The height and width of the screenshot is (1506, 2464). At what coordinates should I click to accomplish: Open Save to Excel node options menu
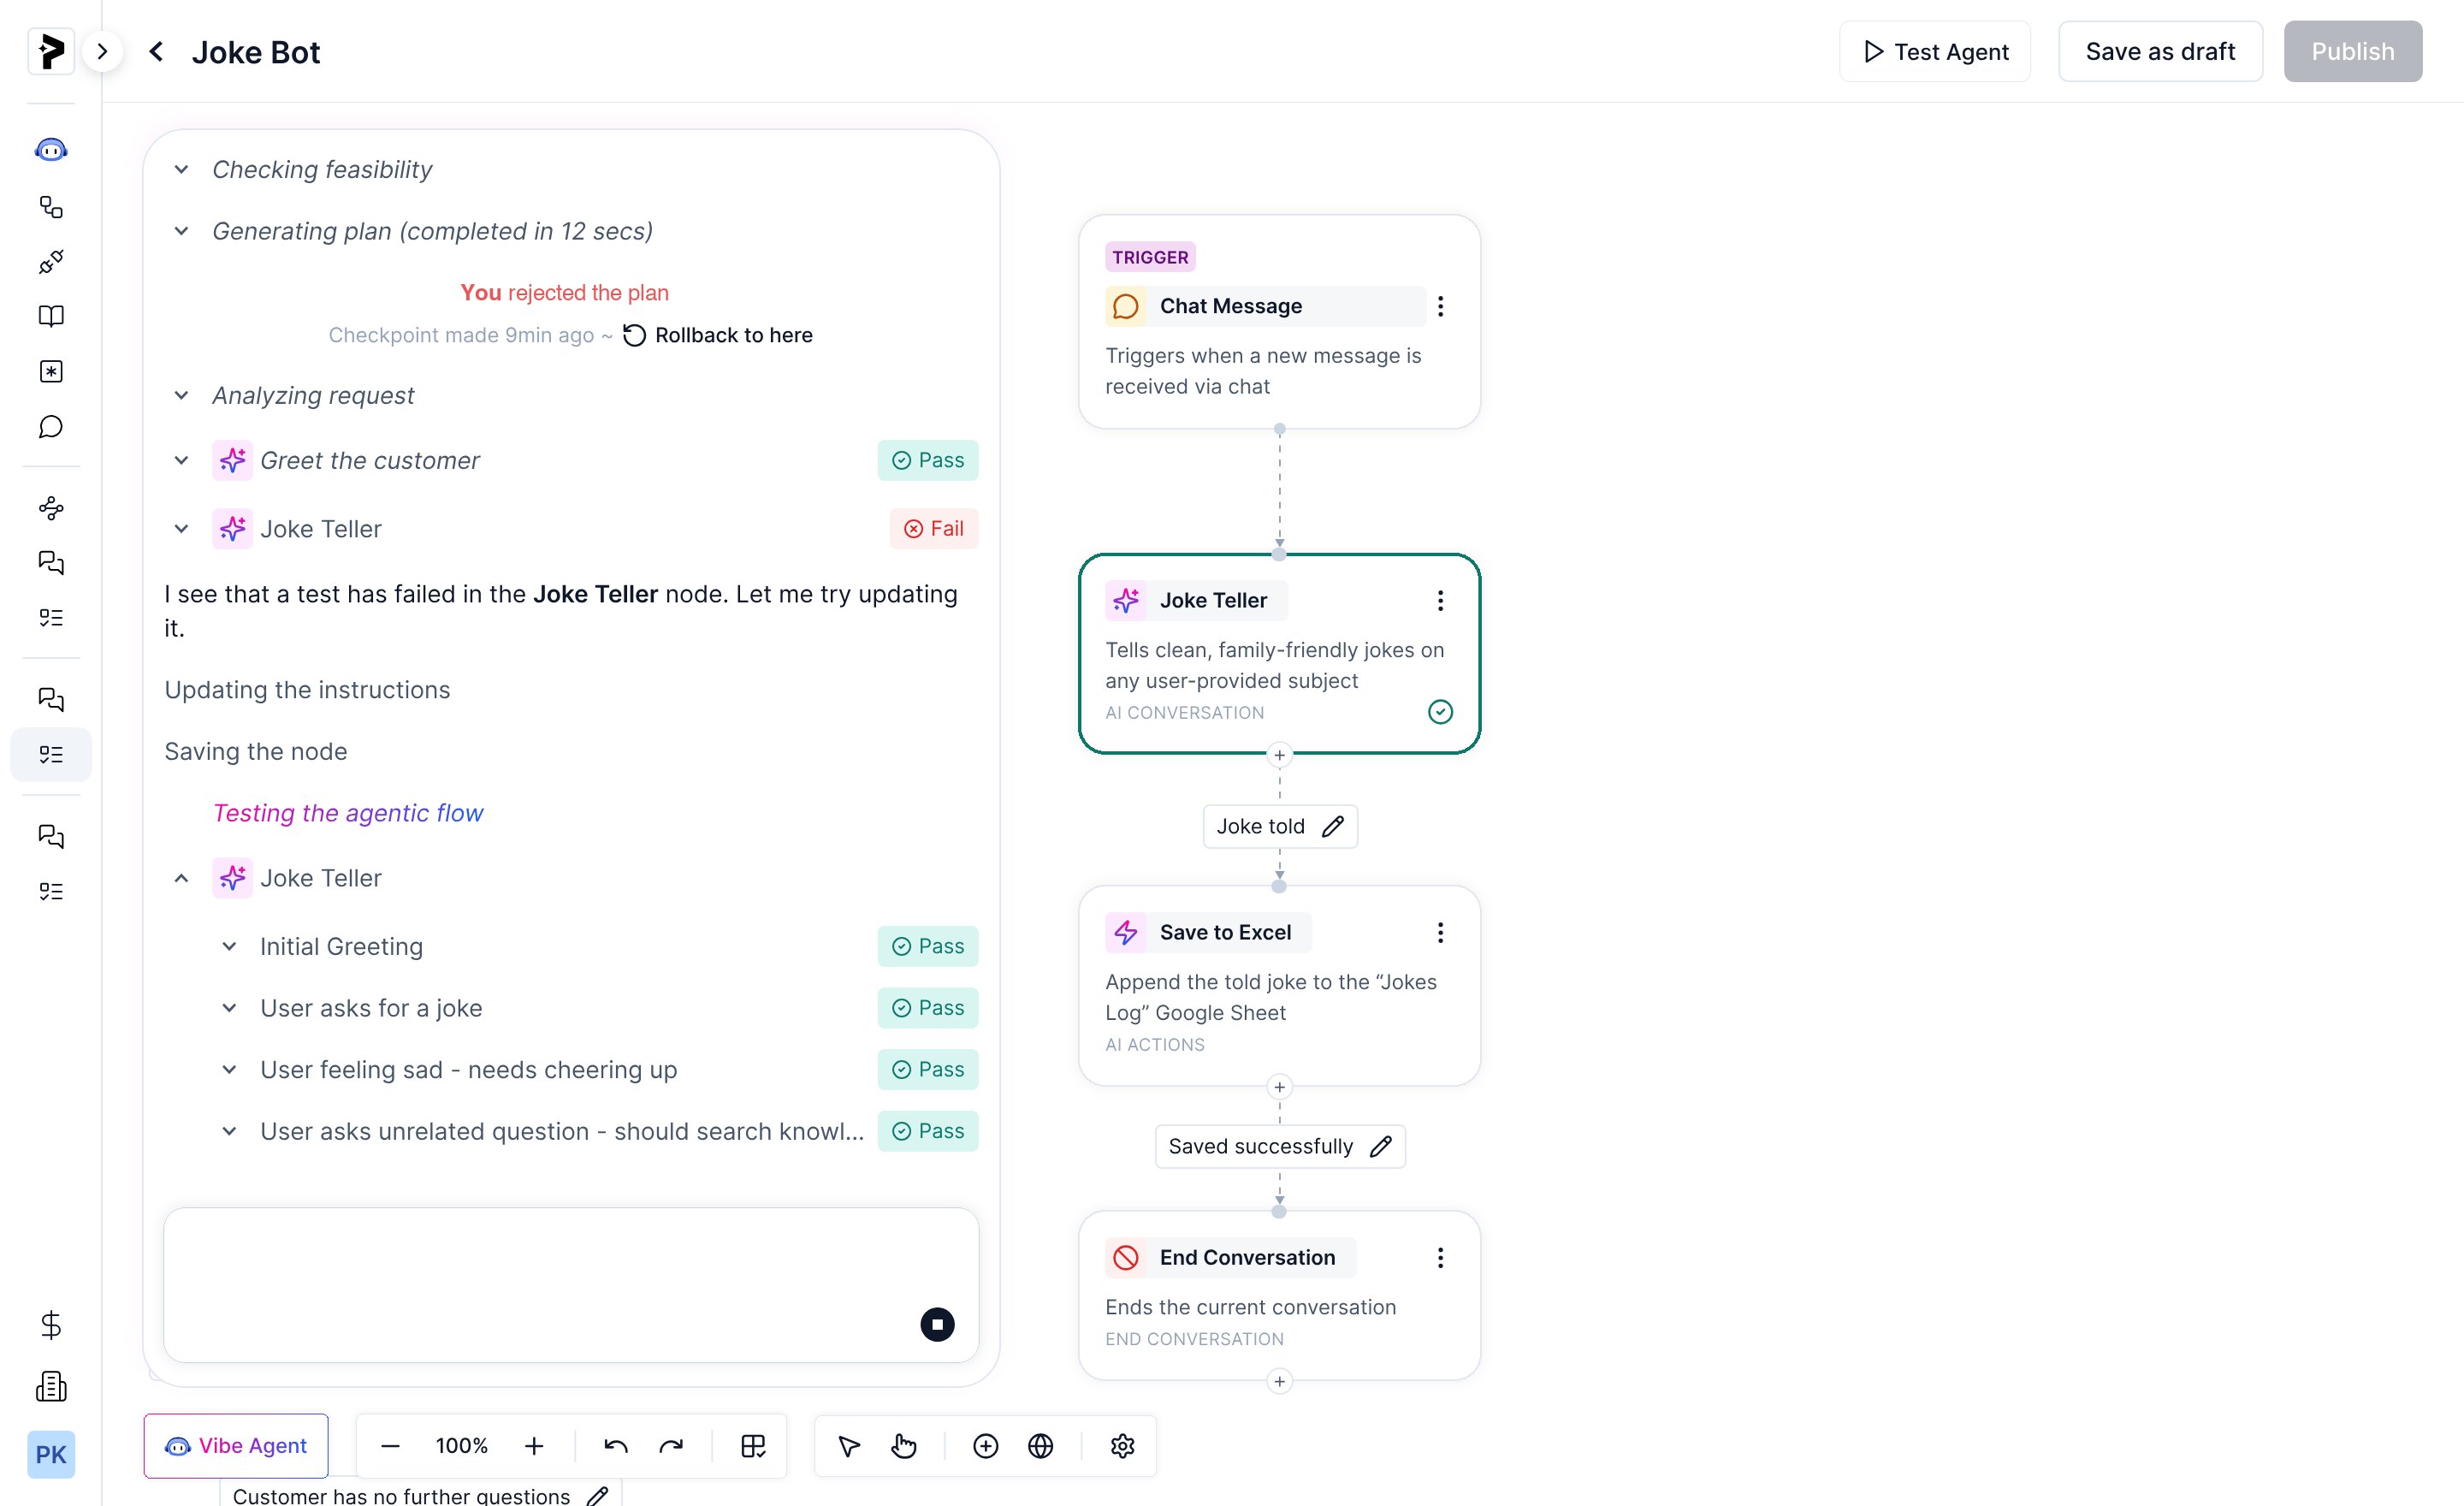(1440, 932)
